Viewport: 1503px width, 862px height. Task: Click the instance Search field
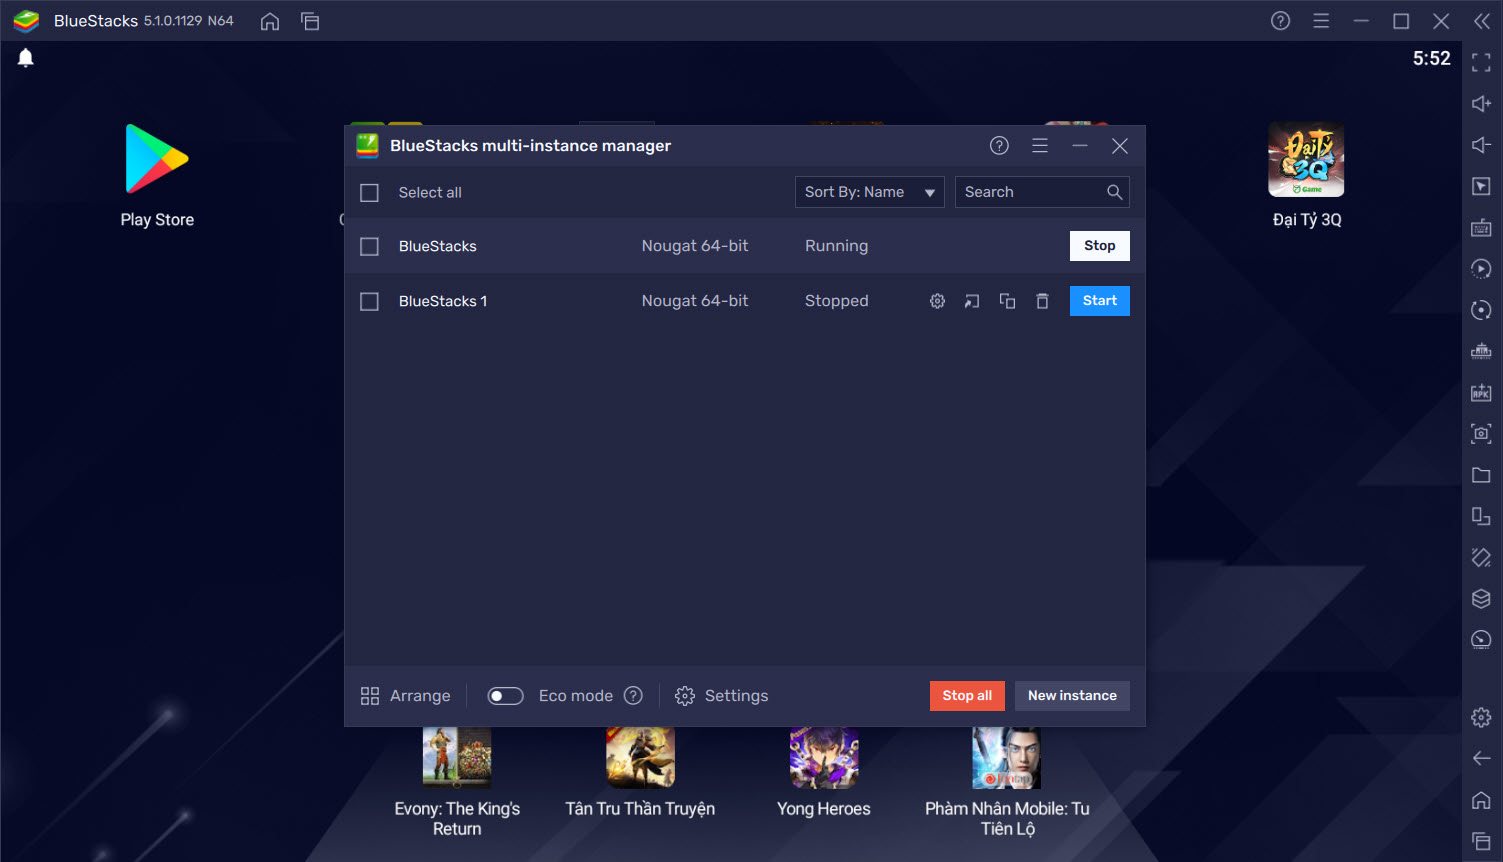1042,192
